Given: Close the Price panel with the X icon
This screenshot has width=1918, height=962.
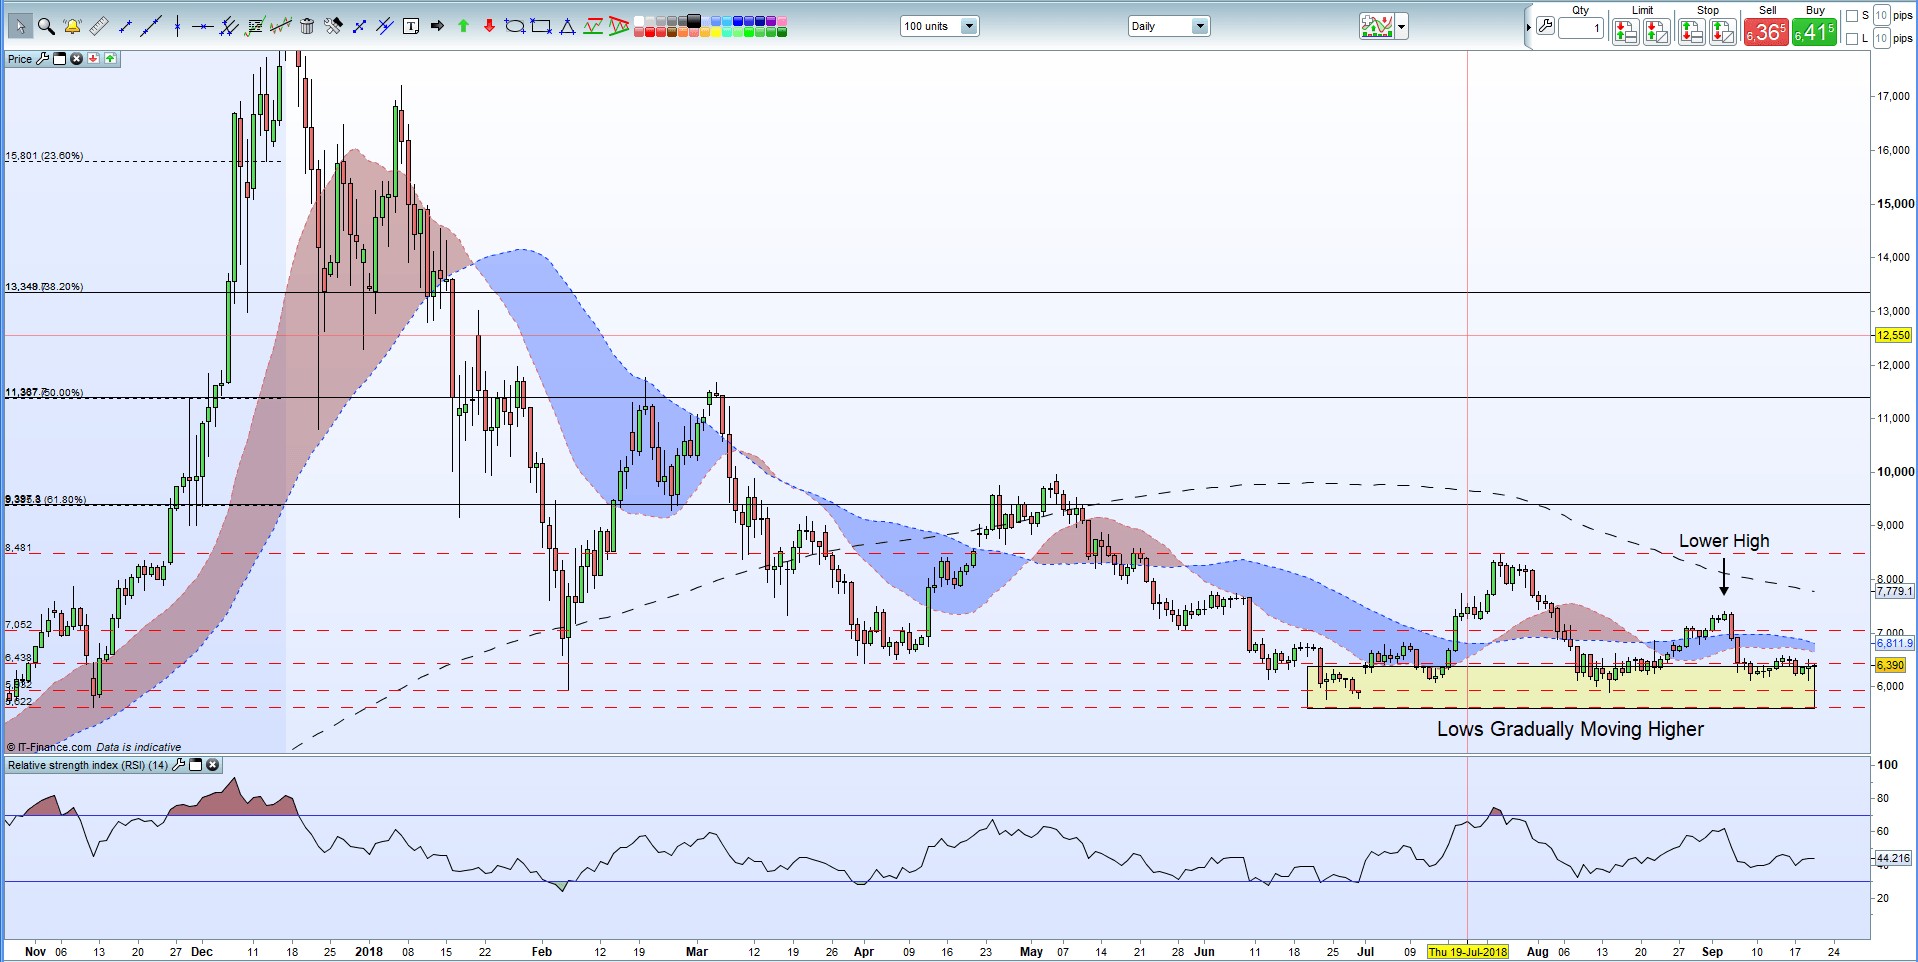Looking at the screenshot, I should [76, 59].
